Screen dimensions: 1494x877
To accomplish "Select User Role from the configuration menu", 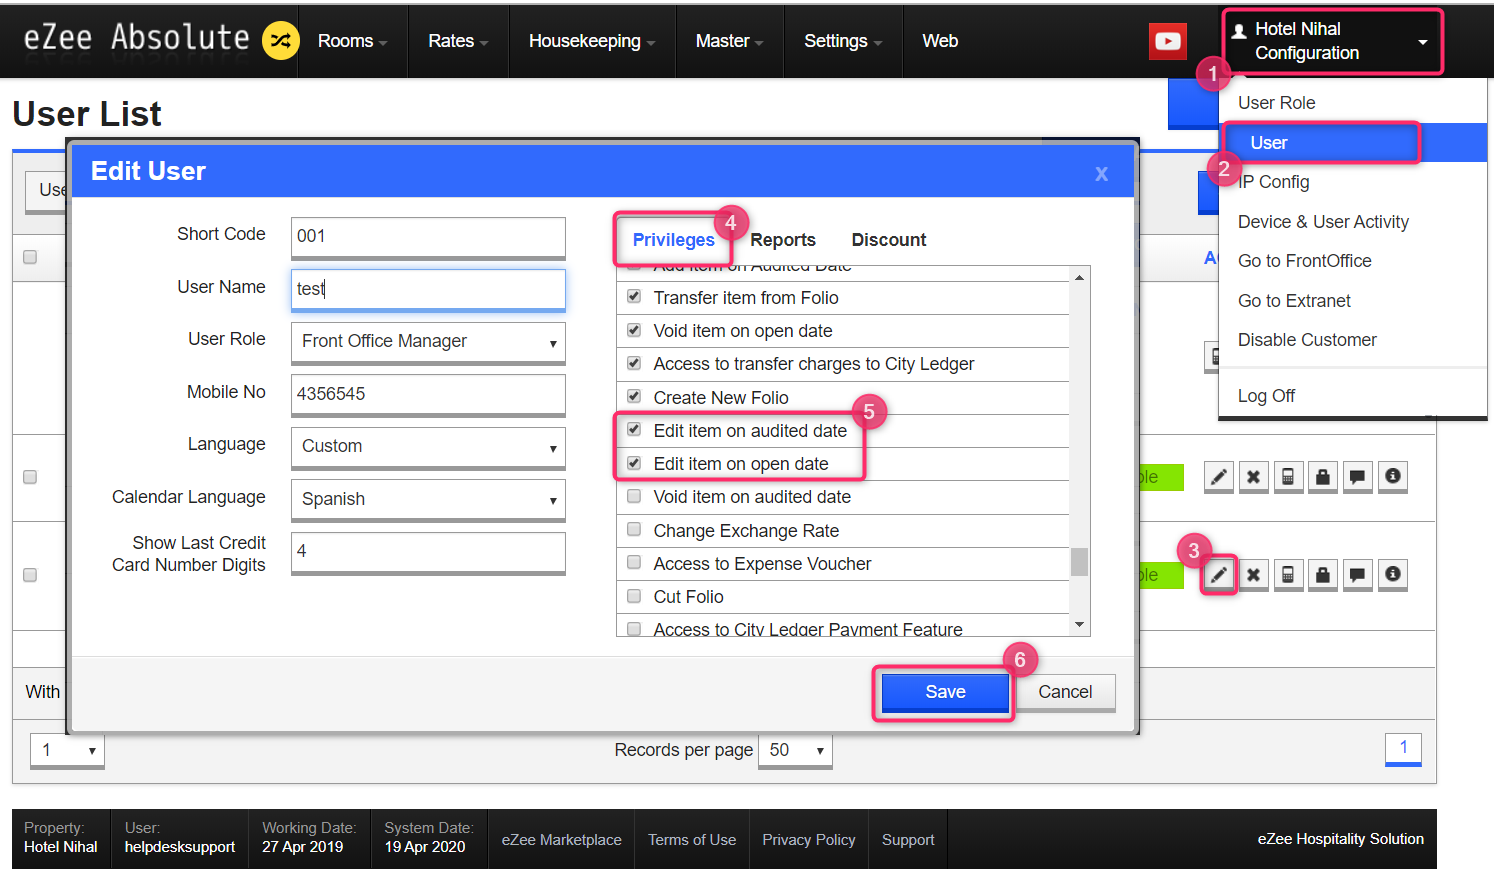I will [1277, 103].
